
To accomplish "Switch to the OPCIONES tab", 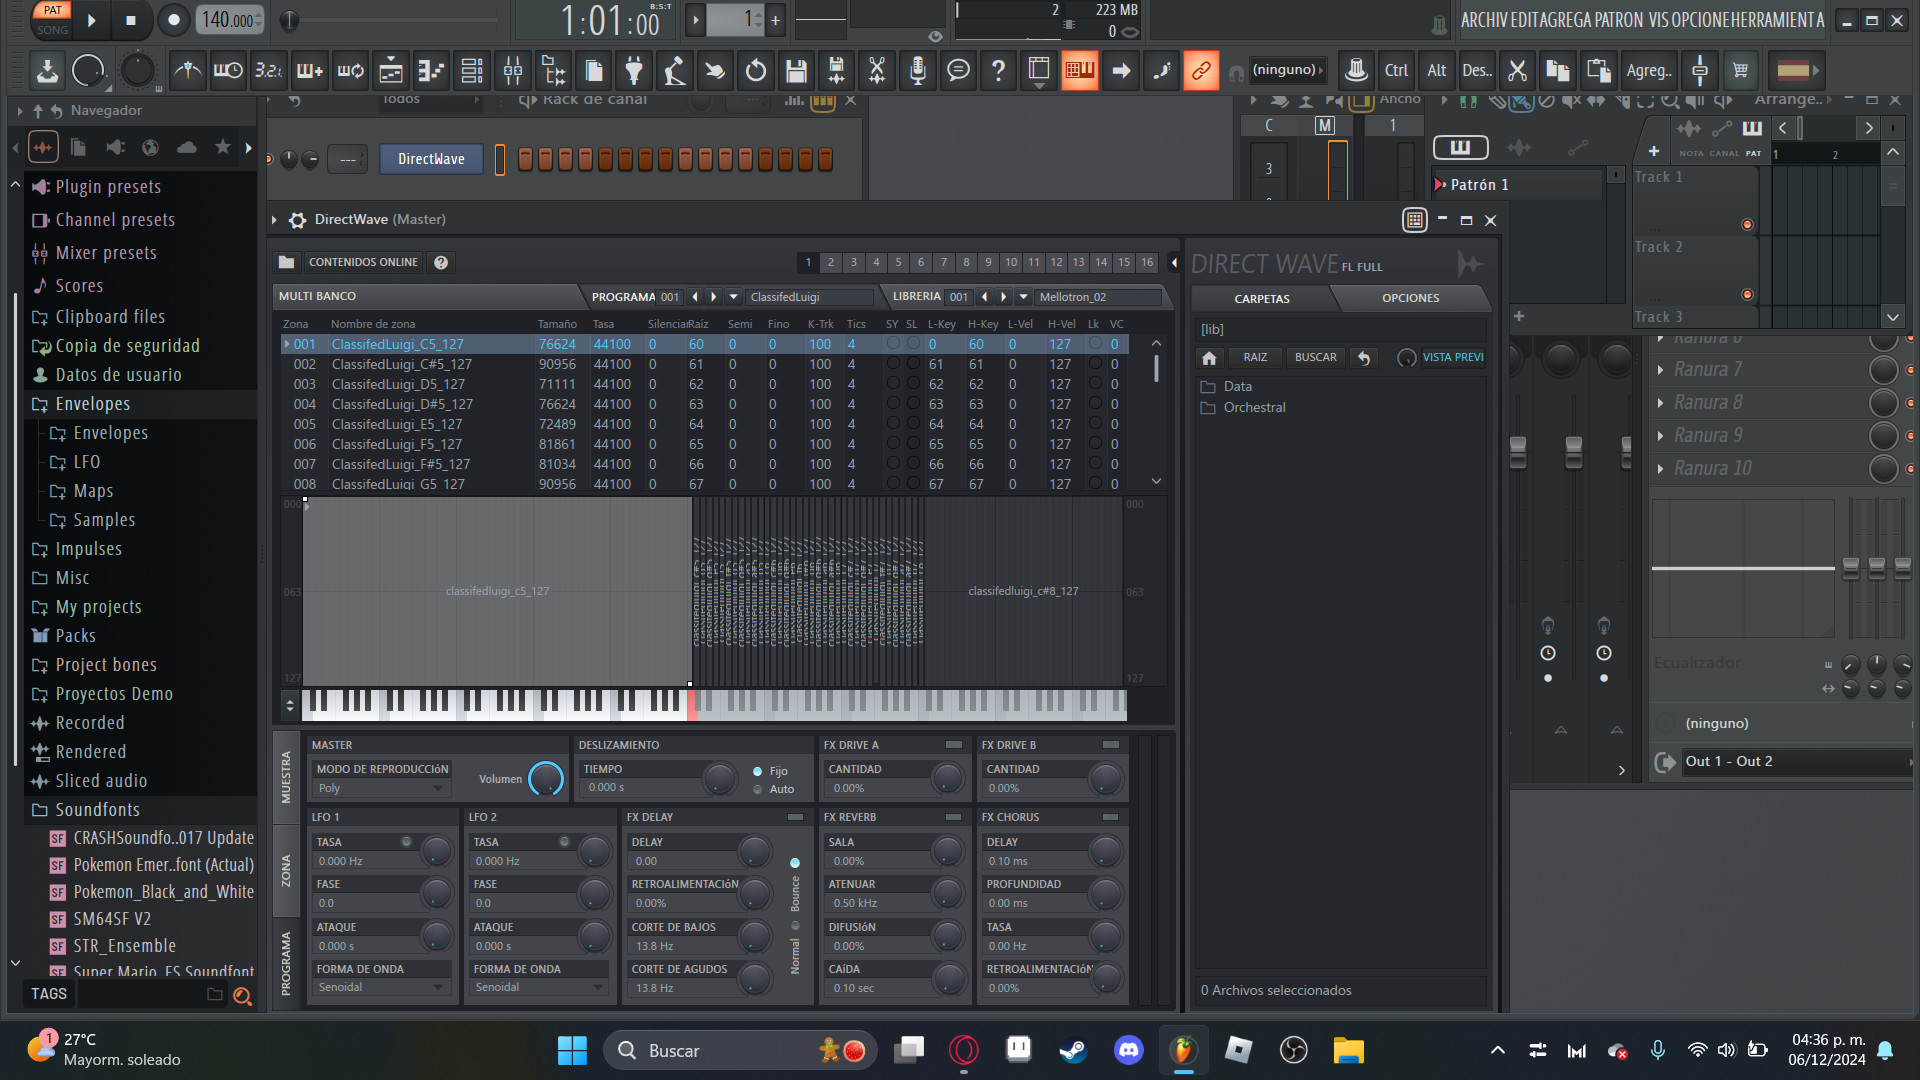I will point(1410,298).
